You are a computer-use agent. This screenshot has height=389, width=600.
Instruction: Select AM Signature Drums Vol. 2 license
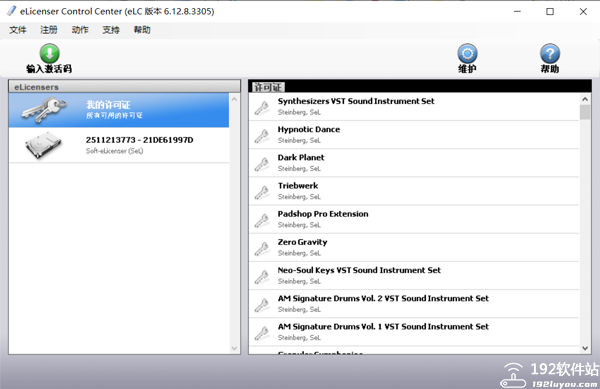pyautogui.click(x=414, y=304)
